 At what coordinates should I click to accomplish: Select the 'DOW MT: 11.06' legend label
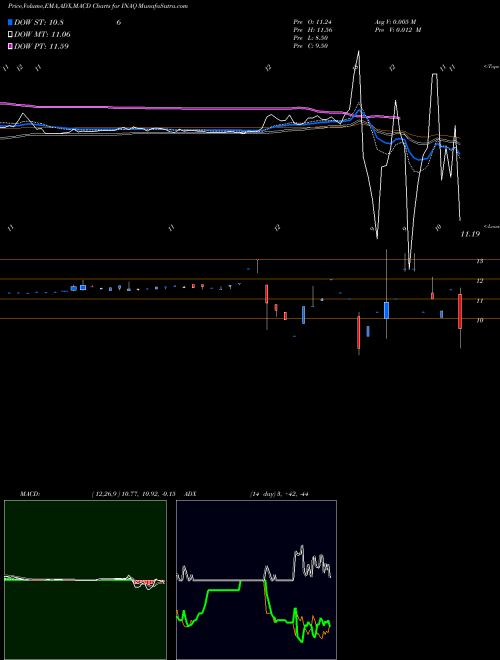[x=42, y=35]
